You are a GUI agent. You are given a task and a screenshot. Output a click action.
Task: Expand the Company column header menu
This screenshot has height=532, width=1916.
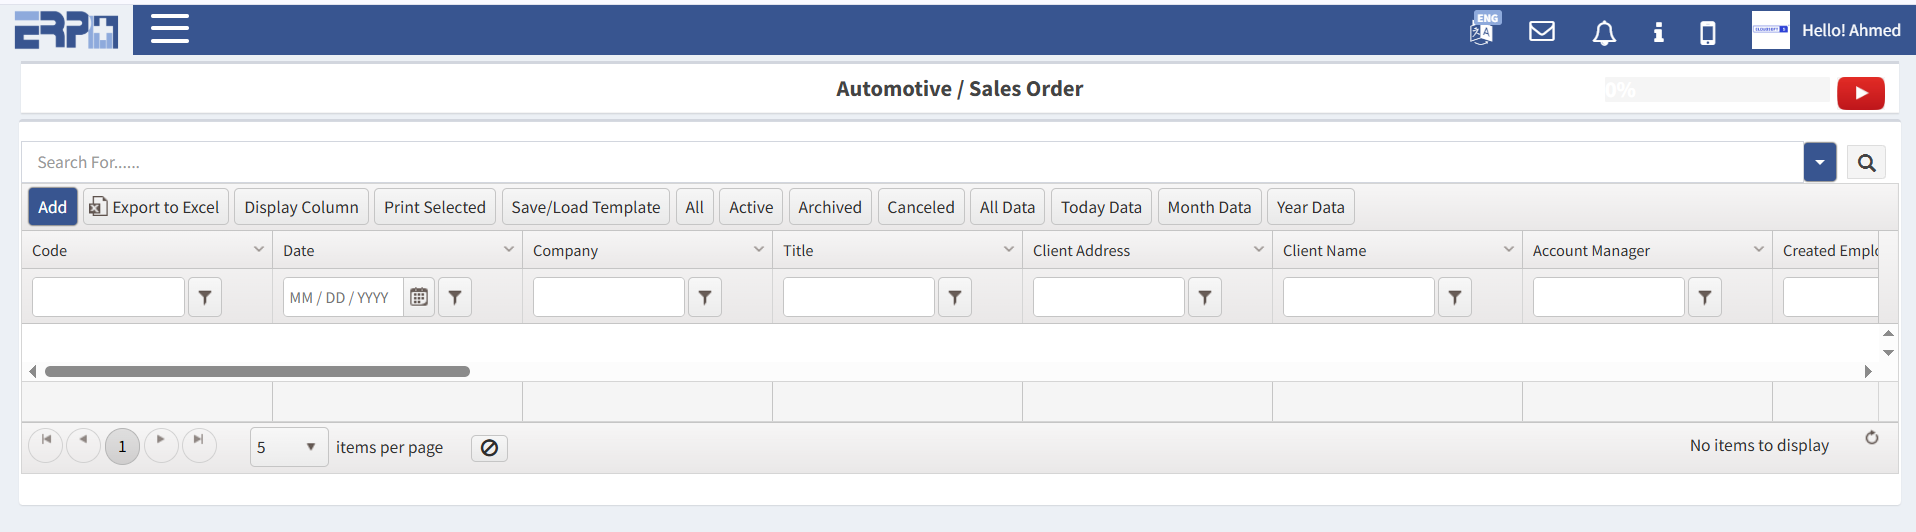pyautogui.click(x=758, y=250)
